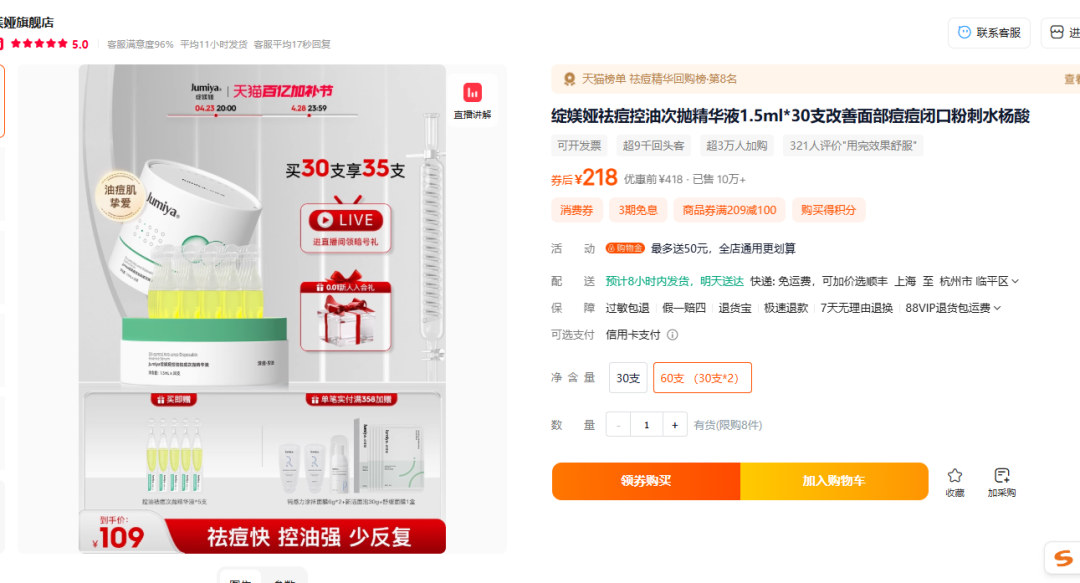This screenshot has width=1080, height=583.
Task: Click the 3期免息 installment tag
Action: click(638, 210)
